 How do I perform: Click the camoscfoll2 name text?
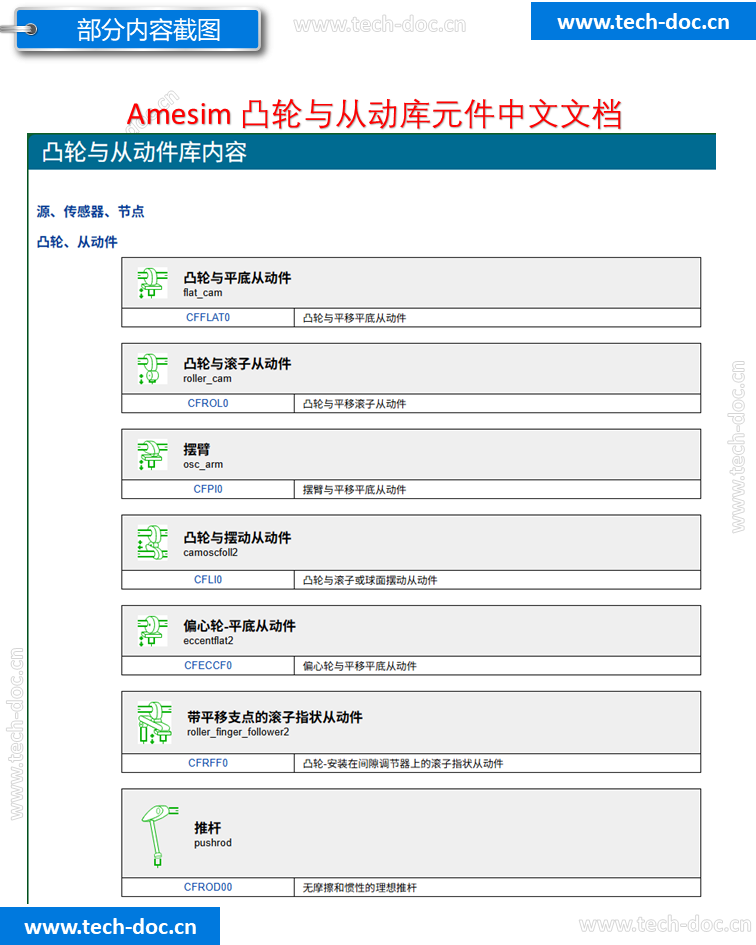(211, 553)
